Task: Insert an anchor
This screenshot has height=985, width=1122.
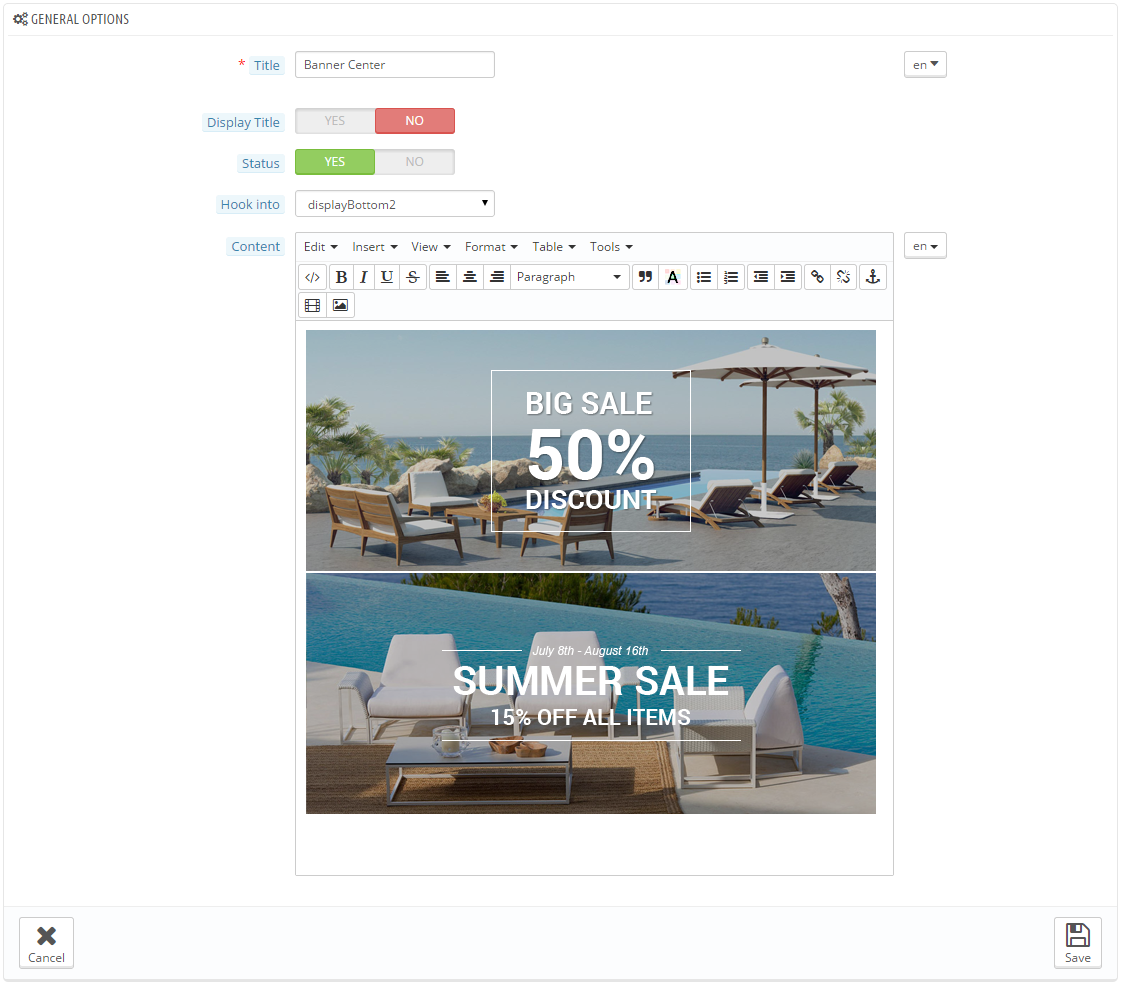Action: 873,278
